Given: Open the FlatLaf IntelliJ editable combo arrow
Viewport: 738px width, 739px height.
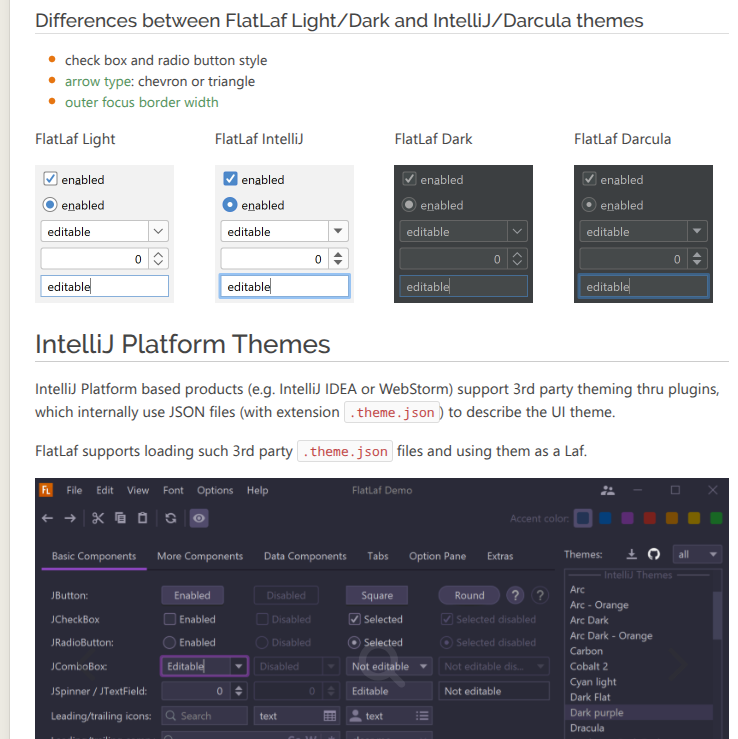Looking at the screenshot, I should pos(338,231).
